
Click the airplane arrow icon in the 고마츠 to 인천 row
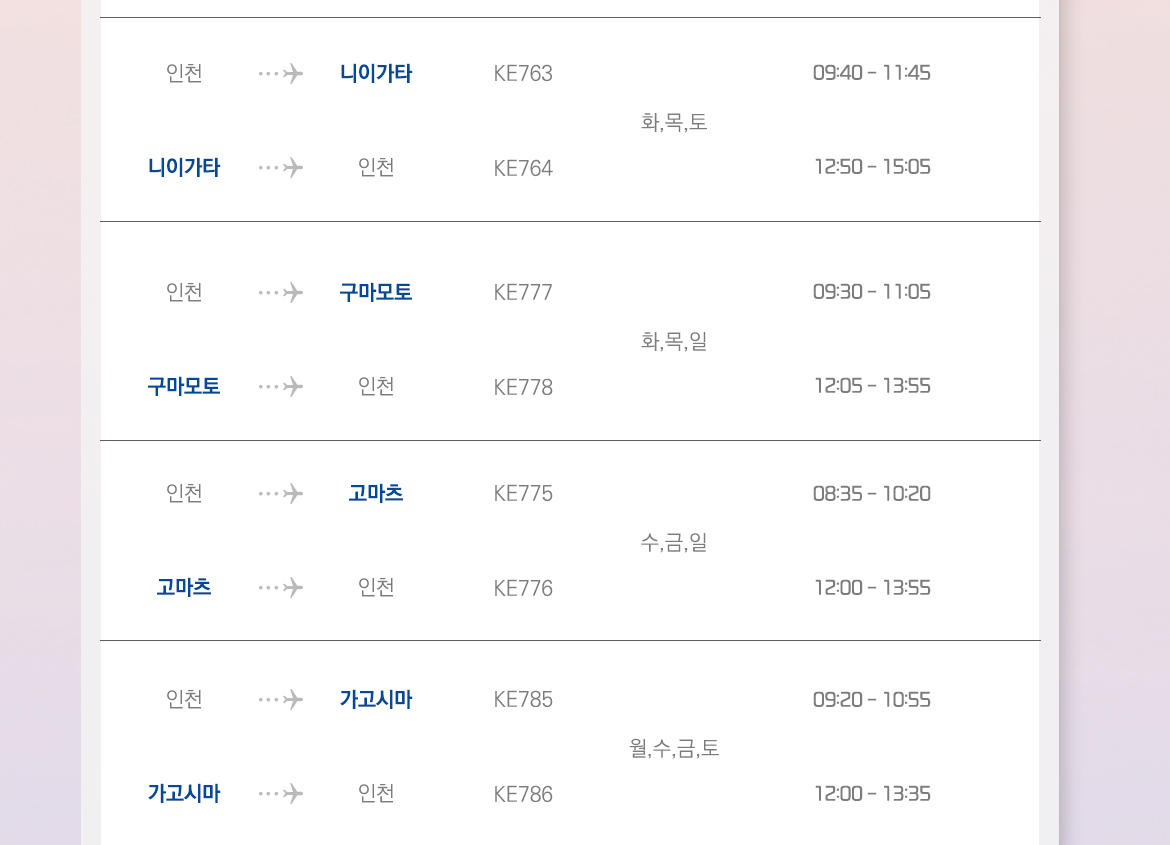coord(281,587)
